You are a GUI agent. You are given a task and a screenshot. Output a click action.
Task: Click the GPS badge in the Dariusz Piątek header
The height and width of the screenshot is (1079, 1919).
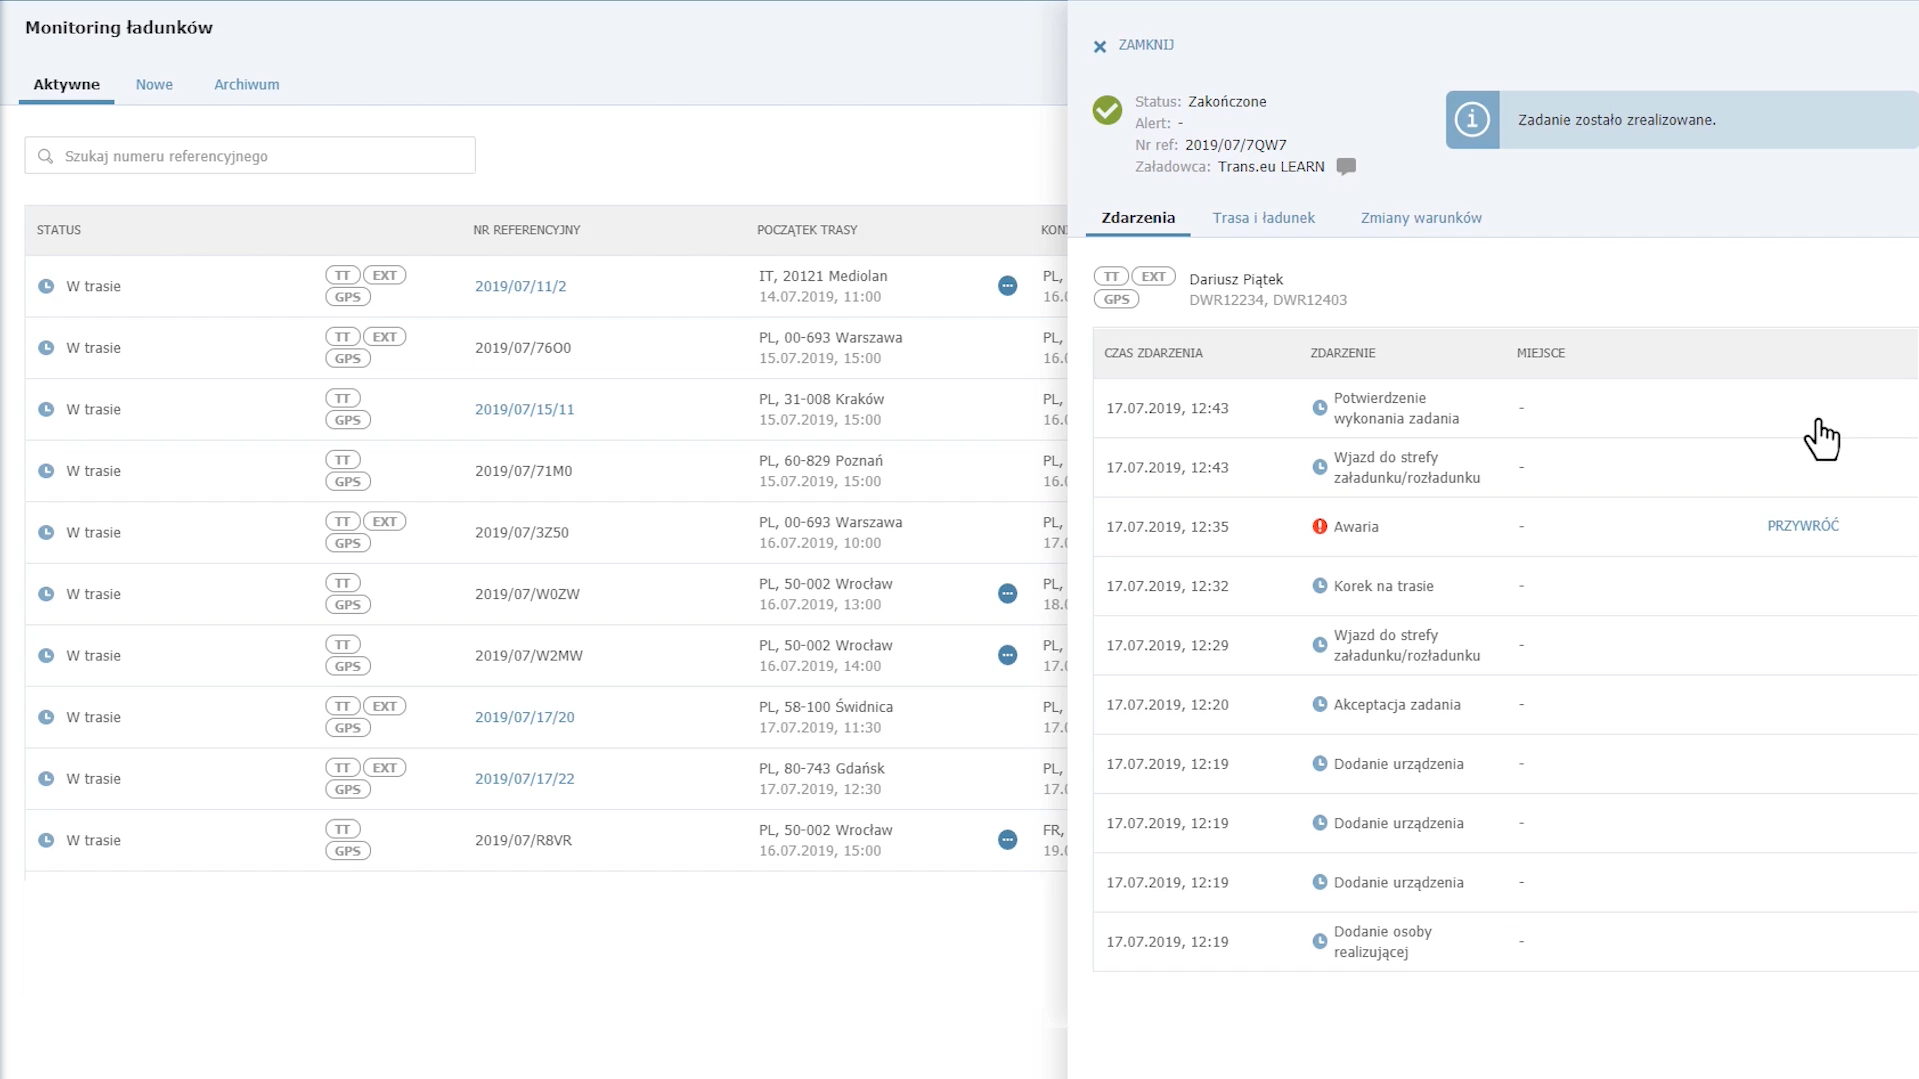point(1116,299)
